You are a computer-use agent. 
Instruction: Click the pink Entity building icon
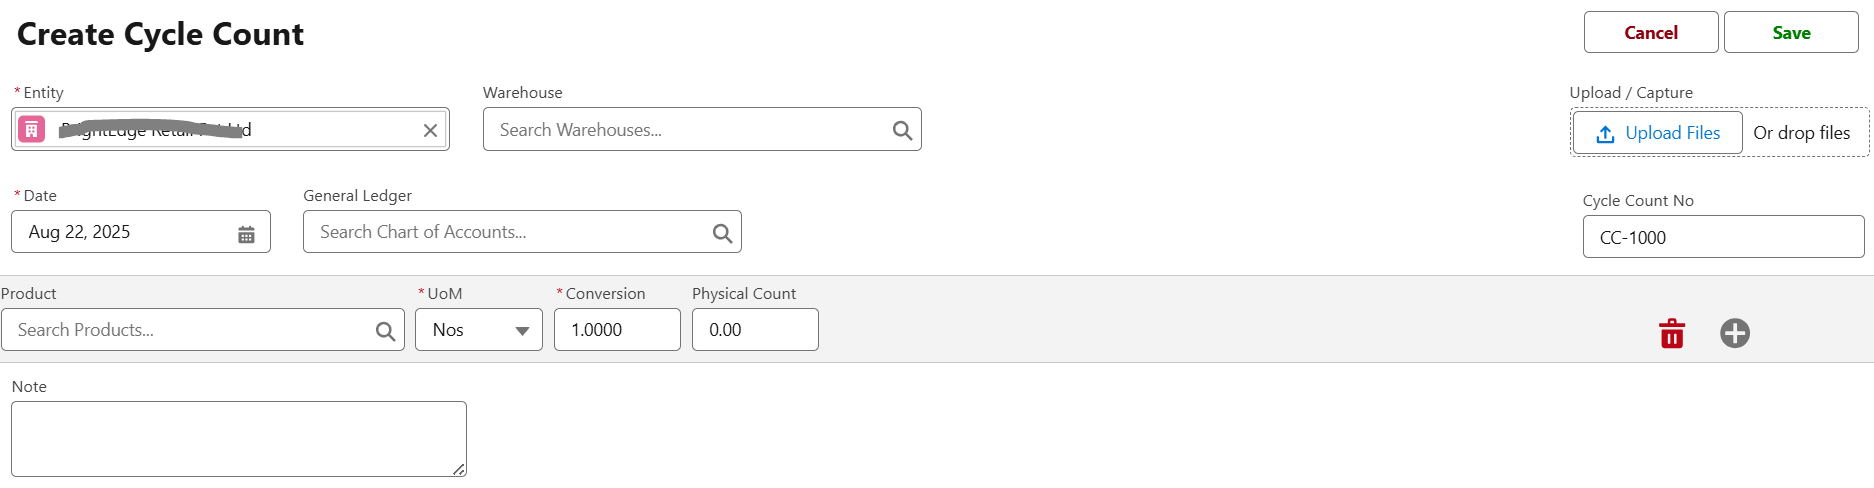32,129
